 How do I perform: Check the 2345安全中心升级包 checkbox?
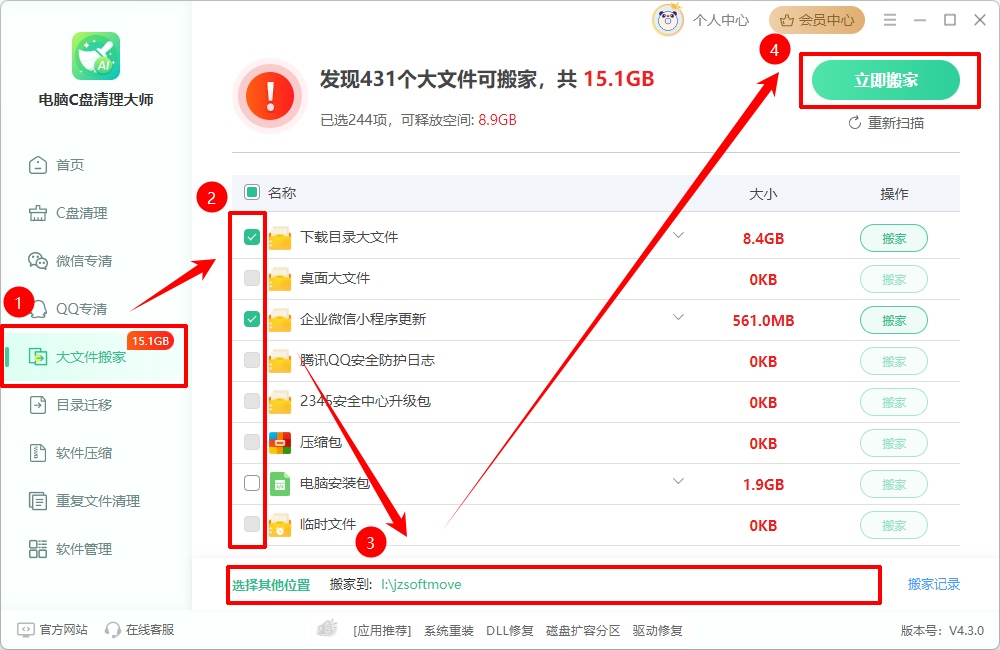click(252, 401)
